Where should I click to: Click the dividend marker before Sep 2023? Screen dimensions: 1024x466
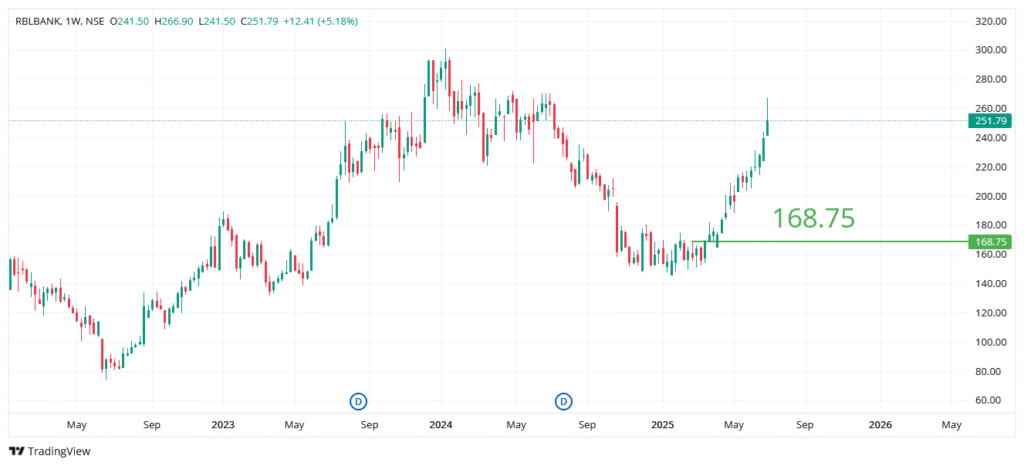[358, 402]
